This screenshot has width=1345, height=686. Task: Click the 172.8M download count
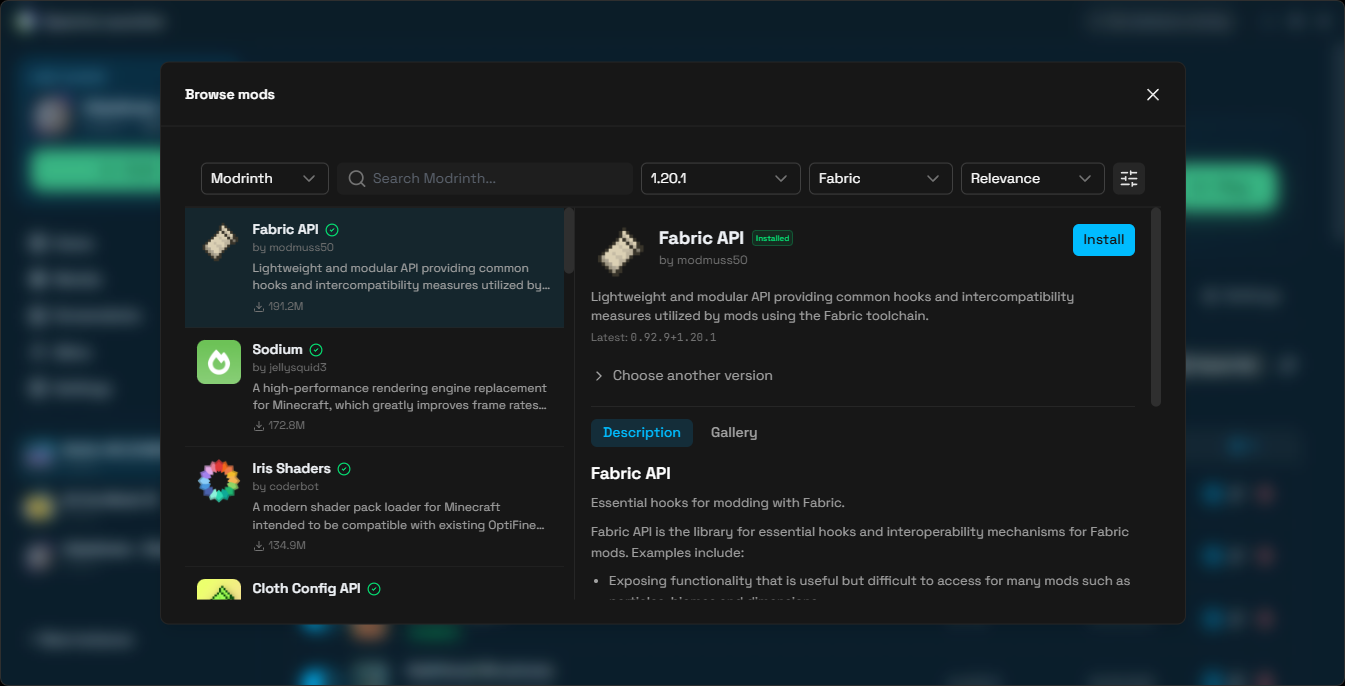click(x=287, y=426)
